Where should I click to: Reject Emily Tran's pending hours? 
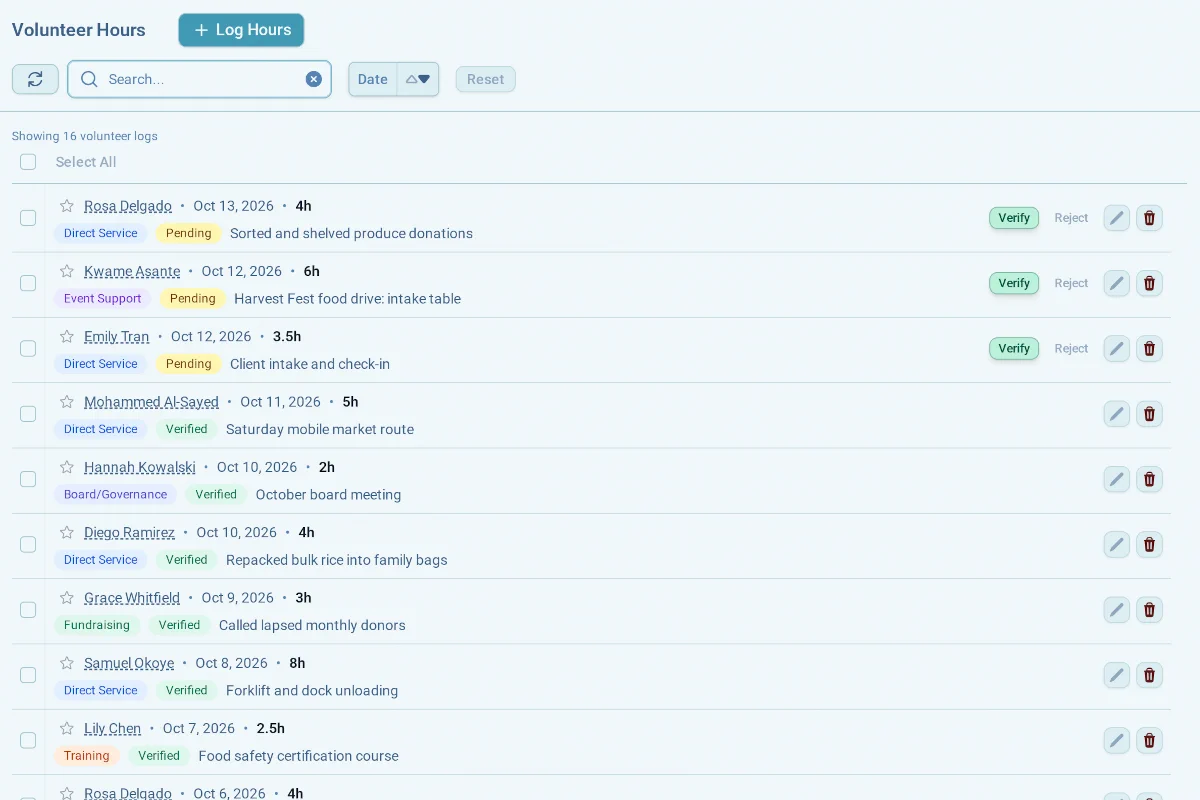click(x=1071, y=348)
